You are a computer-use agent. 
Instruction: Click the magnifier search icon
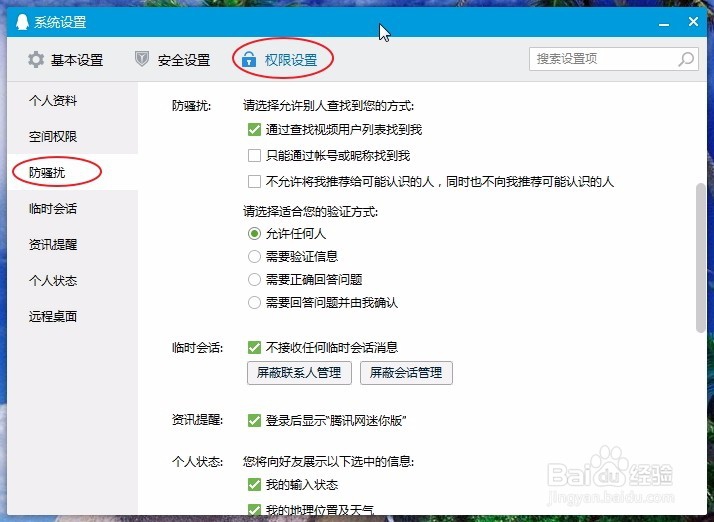coord(686,59)
